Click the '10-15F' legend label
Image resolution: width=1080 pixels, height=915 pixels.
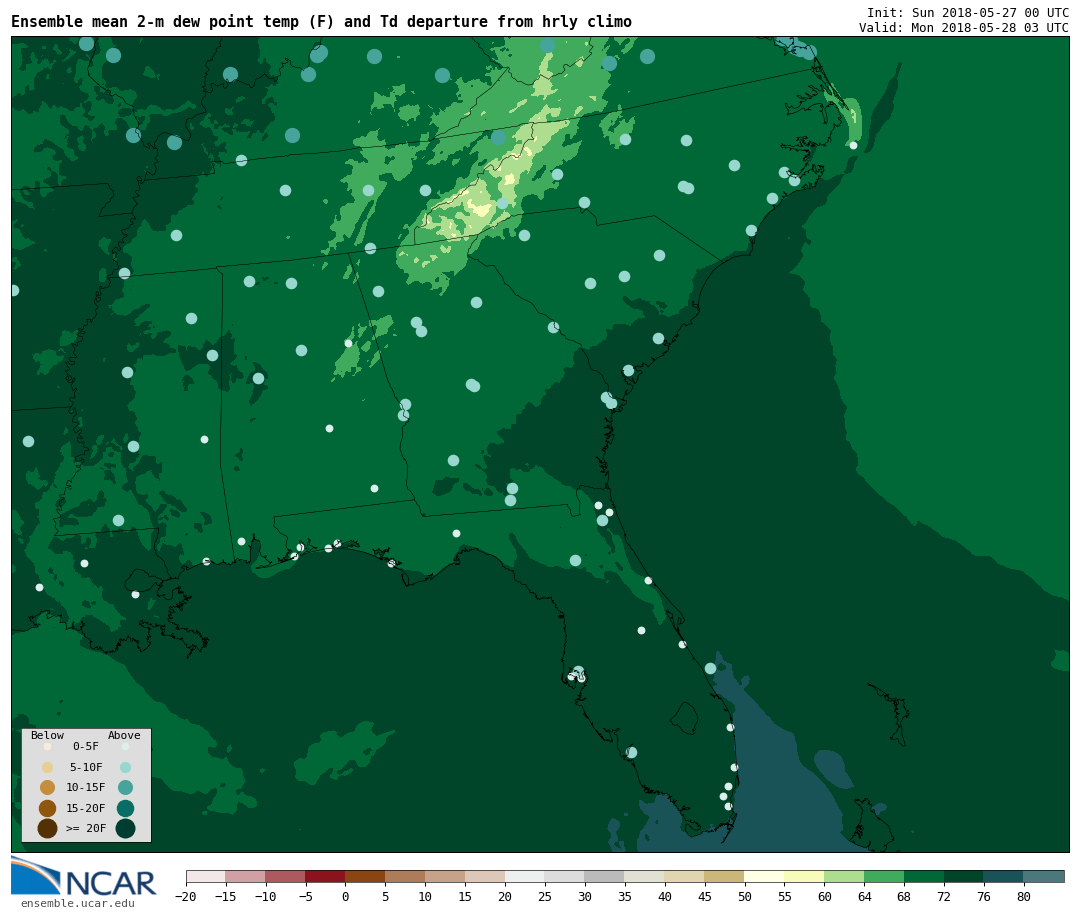pos(86,787)
